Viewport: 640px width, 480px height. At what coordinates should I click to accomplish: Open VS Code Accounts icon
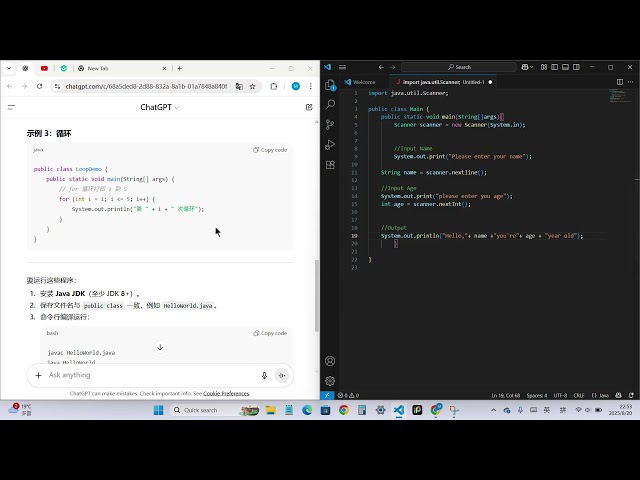click(x=330, y=361)
